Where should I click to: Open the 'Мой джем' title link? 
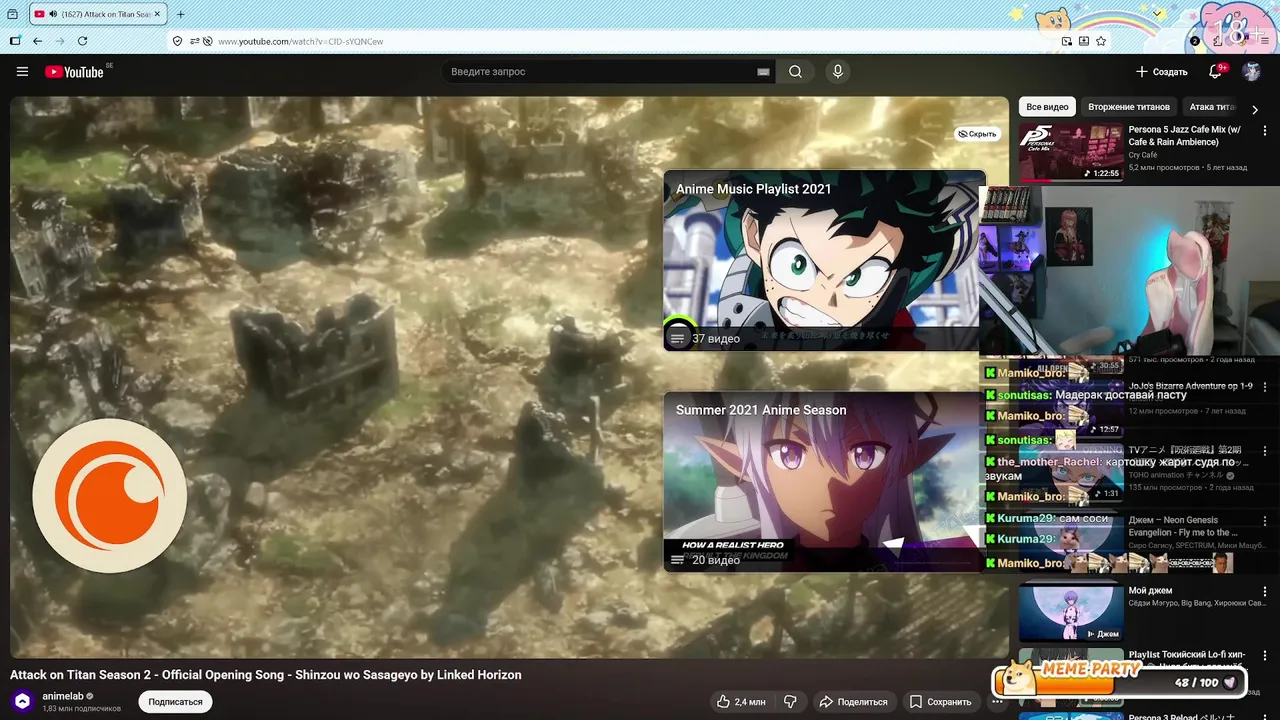[x=1150, y=591]
